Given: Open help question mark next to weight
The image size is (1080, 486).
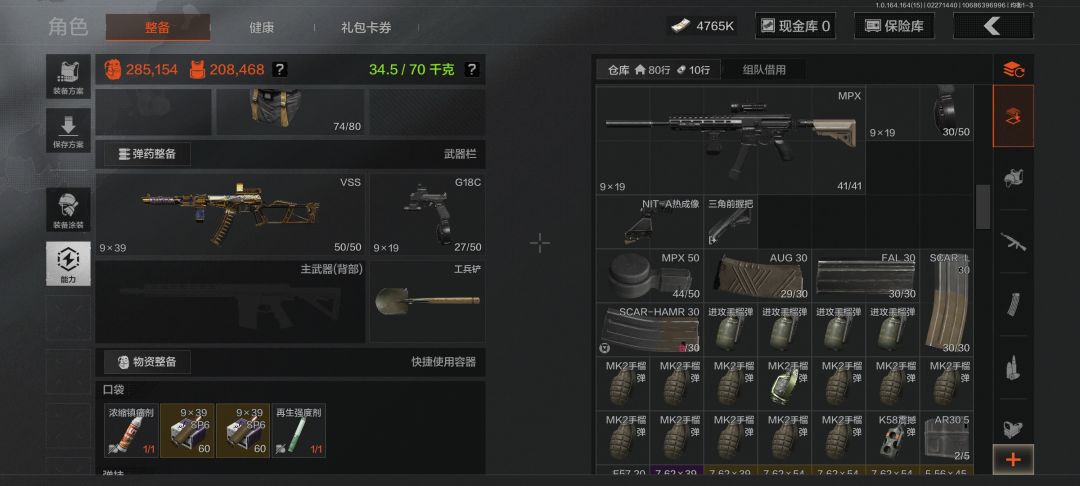Looking at the screenshot, I should click(471, 70).
